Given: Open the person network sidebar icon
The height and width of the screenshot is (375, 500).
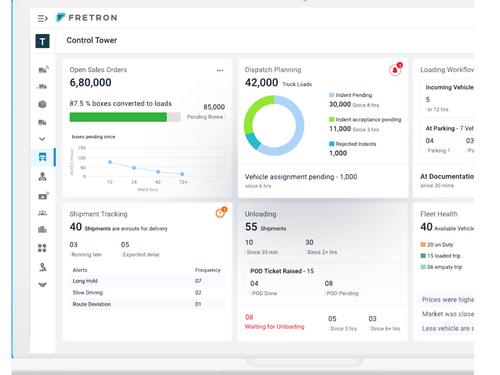Looking at the screenshot, I should (42, 176).
